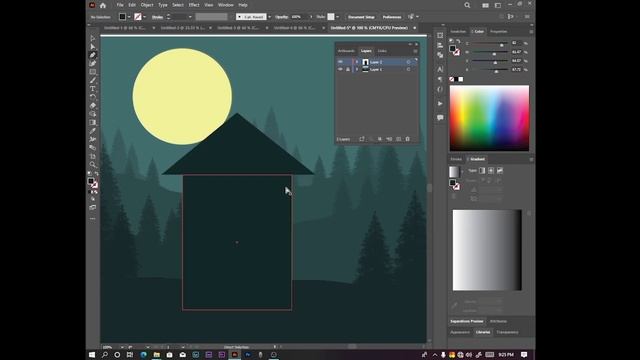
Task: Open the search icon in top bar
Action: (467, 5)
